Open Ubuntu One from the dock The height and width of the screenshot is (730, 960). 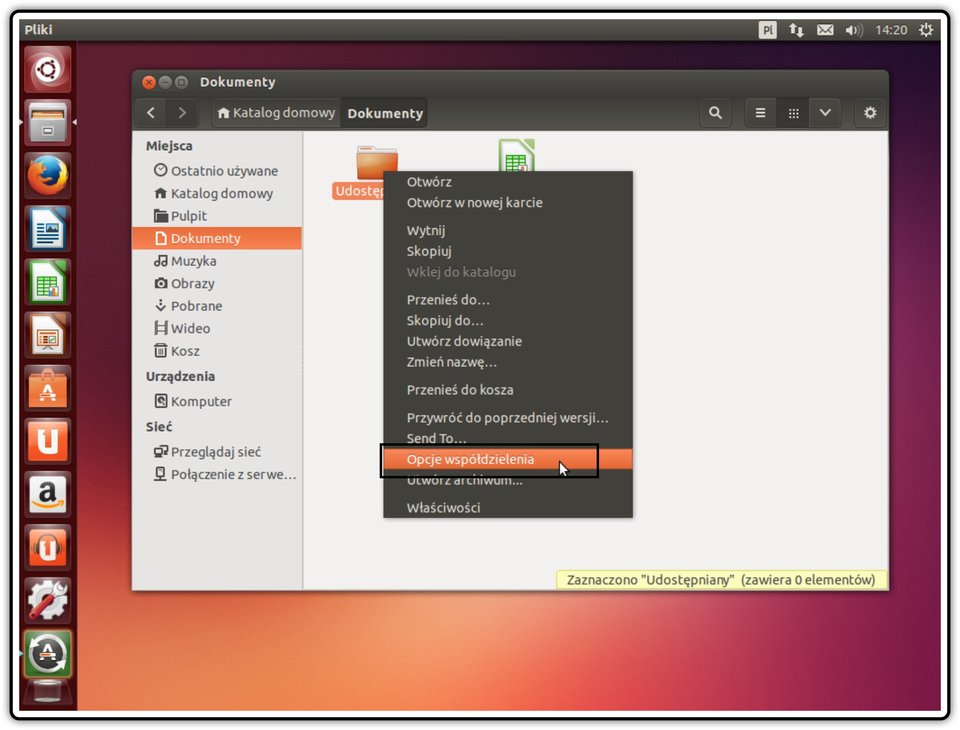tap(48, 442)
